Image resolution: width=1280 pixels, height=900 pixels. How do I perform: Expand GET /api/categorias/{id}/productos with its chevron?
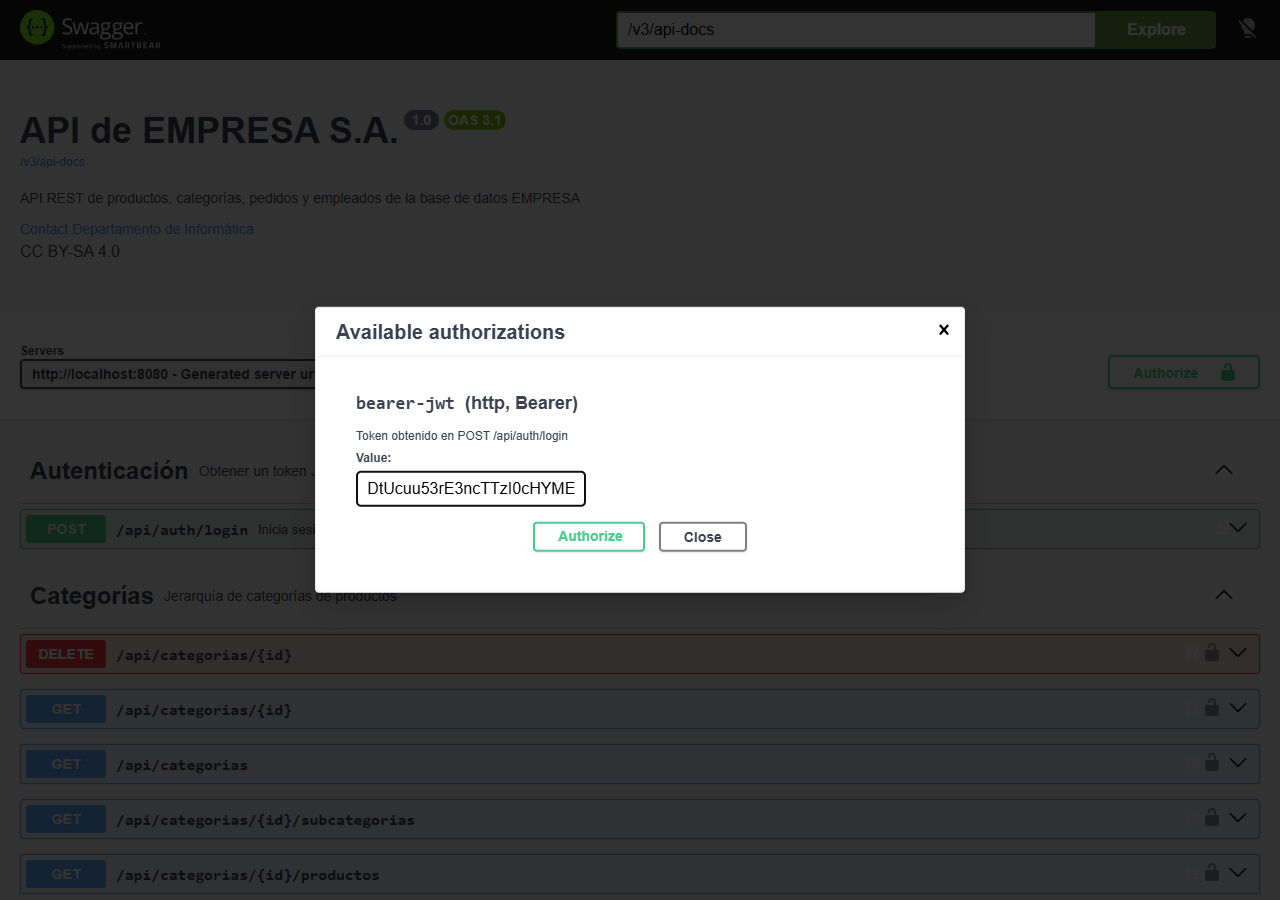pyautogui.click(x=1238, y=873)
